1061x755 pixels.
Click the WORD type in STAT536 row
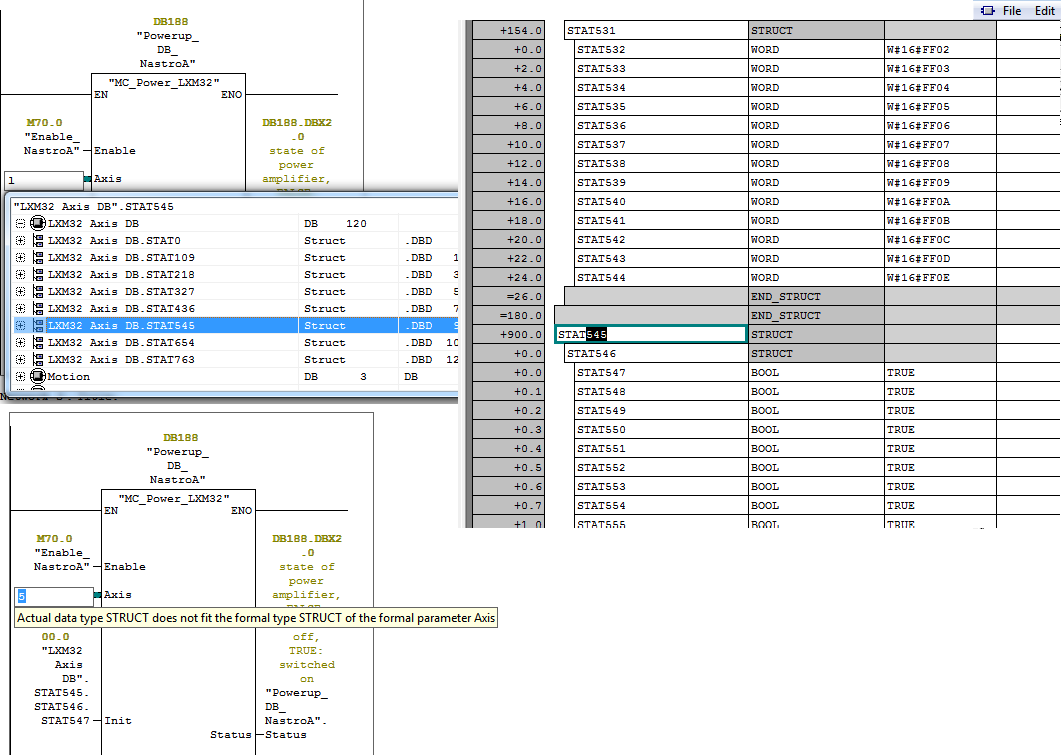pyautogui.click(x=816, y=125)
